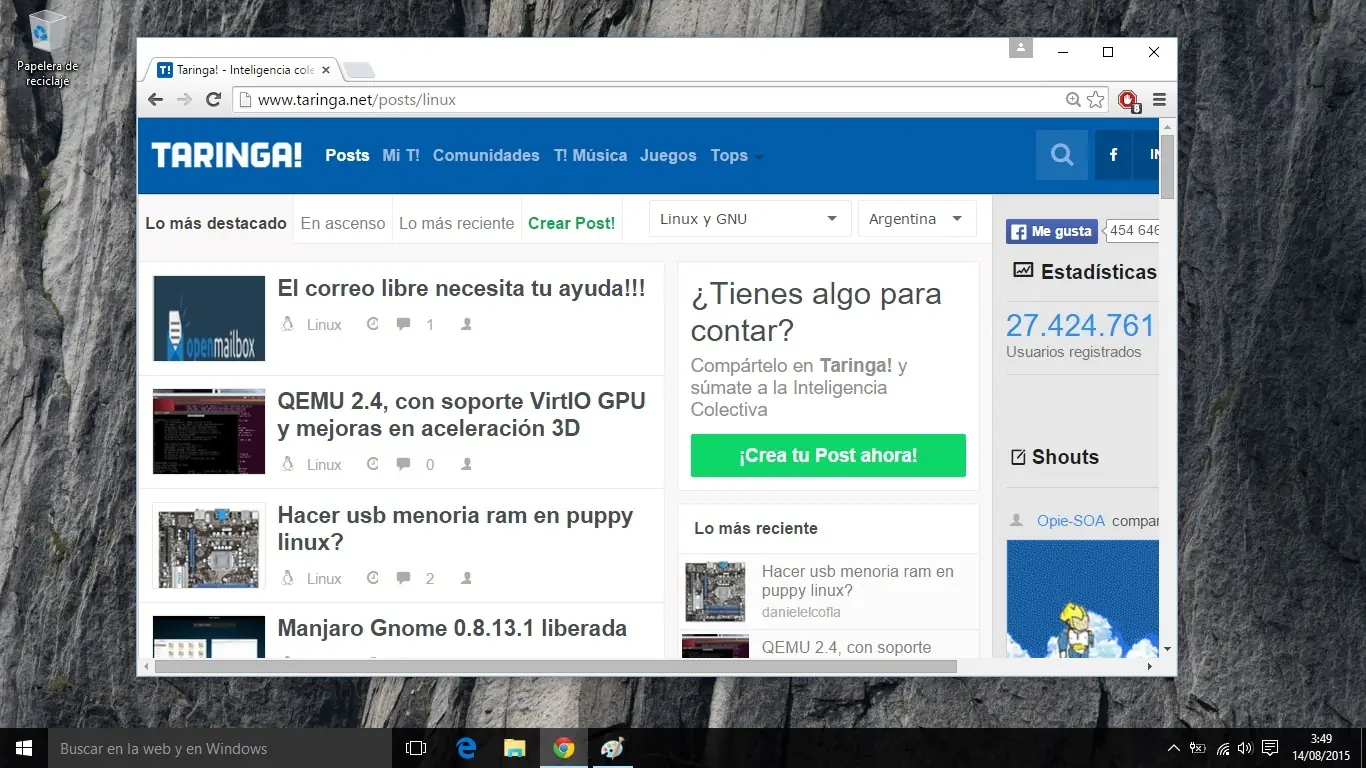Open the Comunidades menu item
This screenshot has height=768, width=1366.
click(486, 155)
